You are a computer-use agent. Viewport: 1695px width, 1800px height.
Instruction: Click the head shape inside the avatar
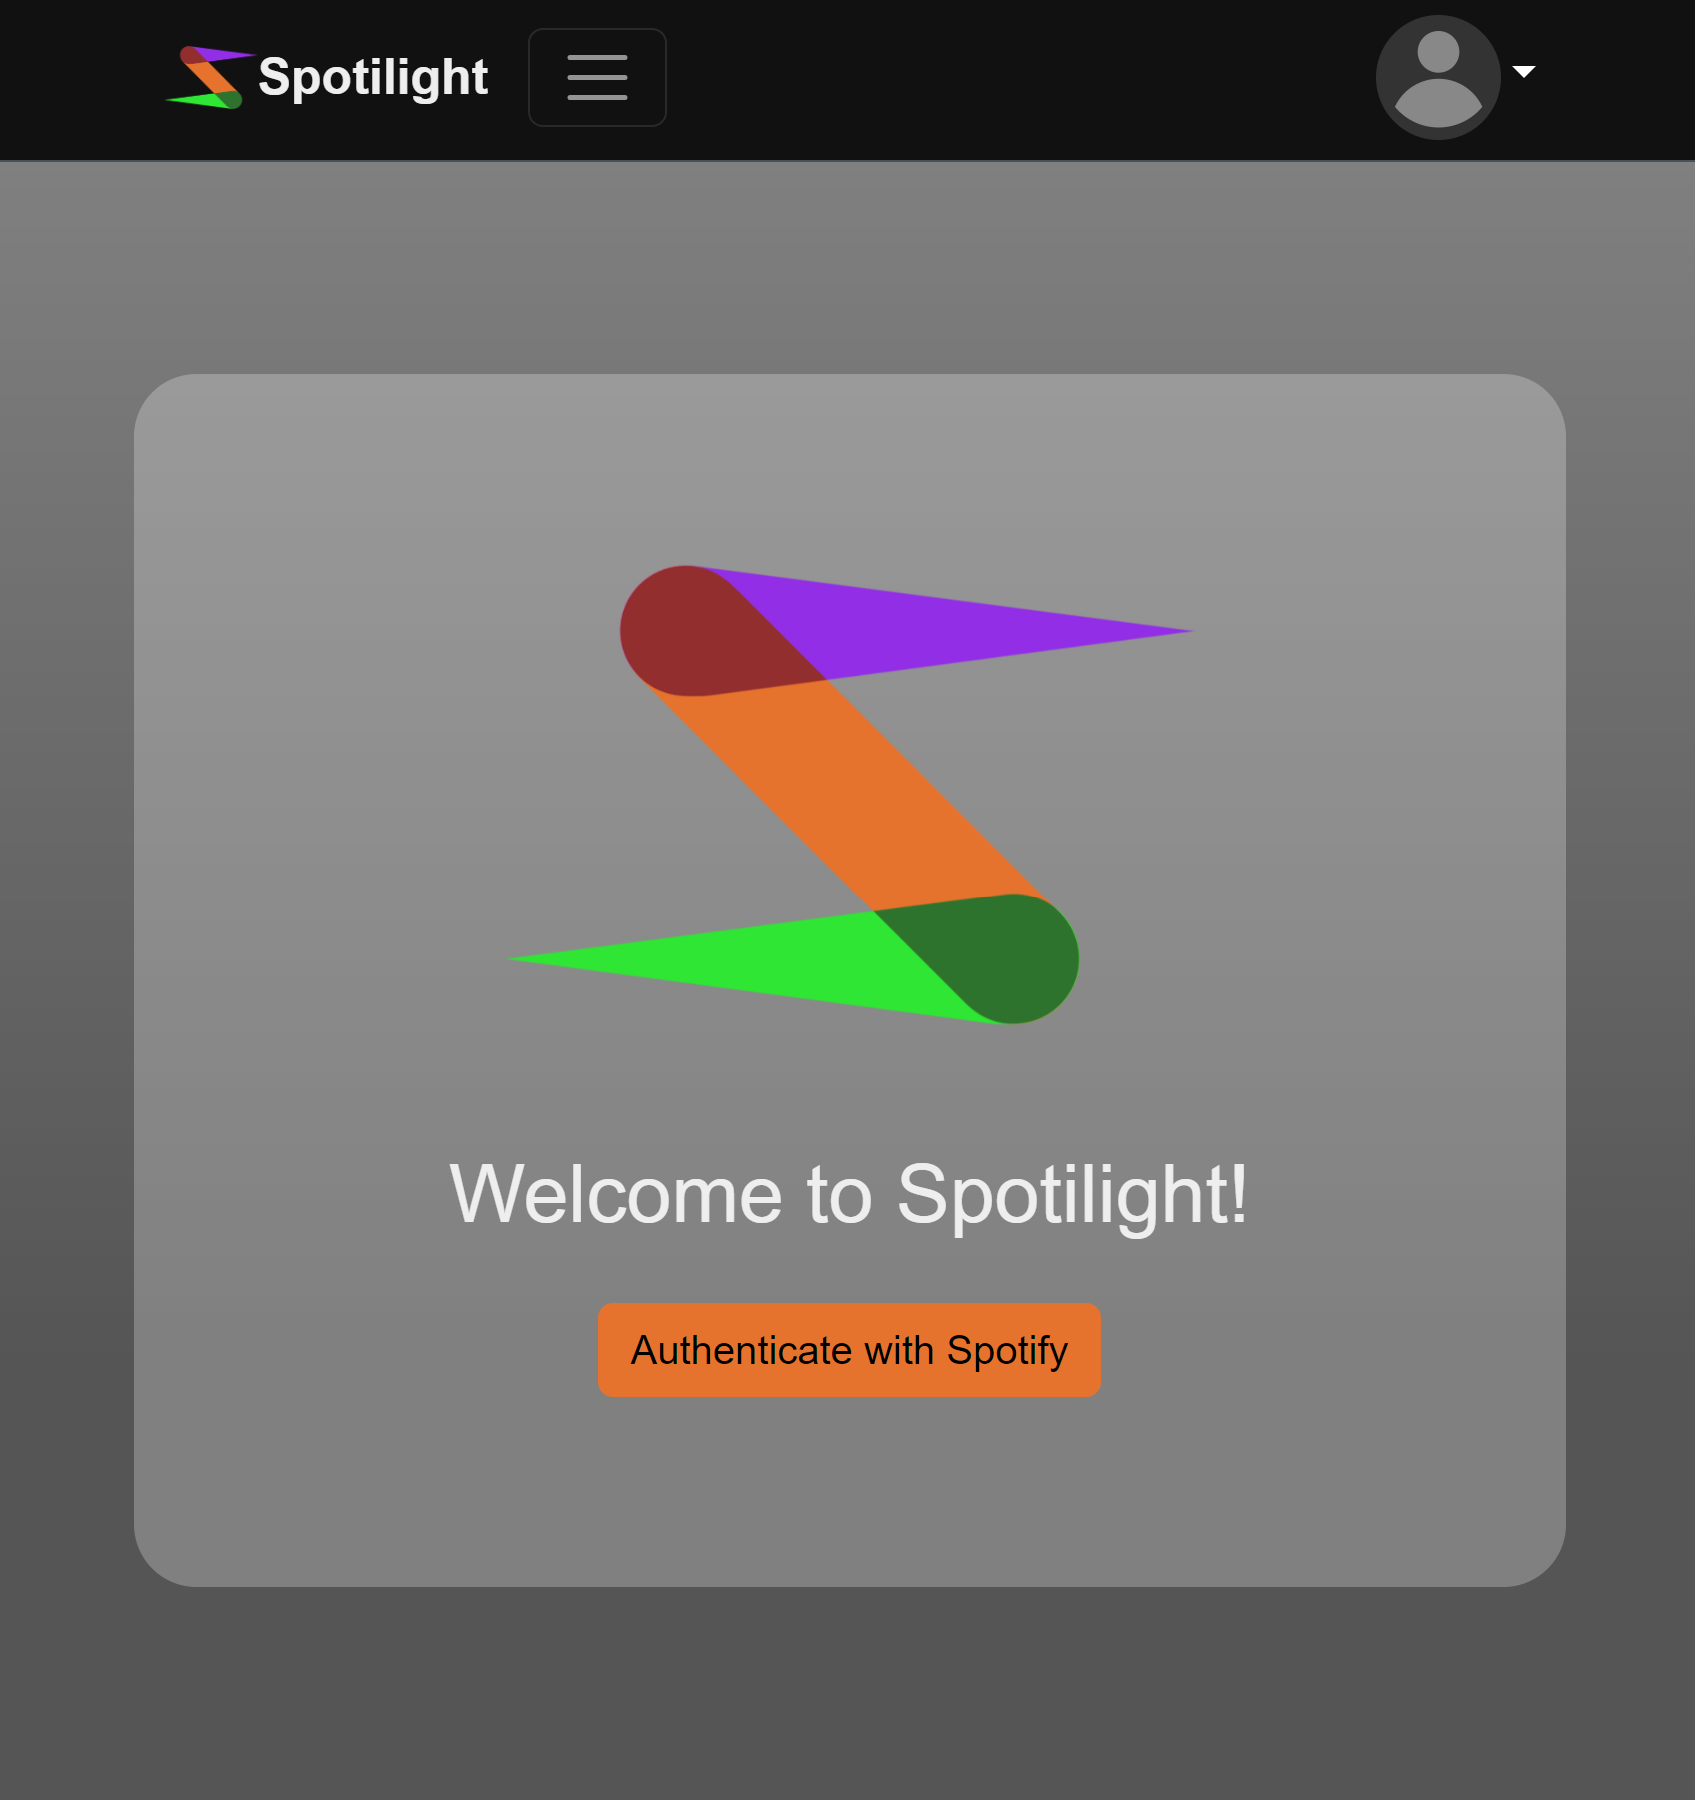tap(1438, 52)
